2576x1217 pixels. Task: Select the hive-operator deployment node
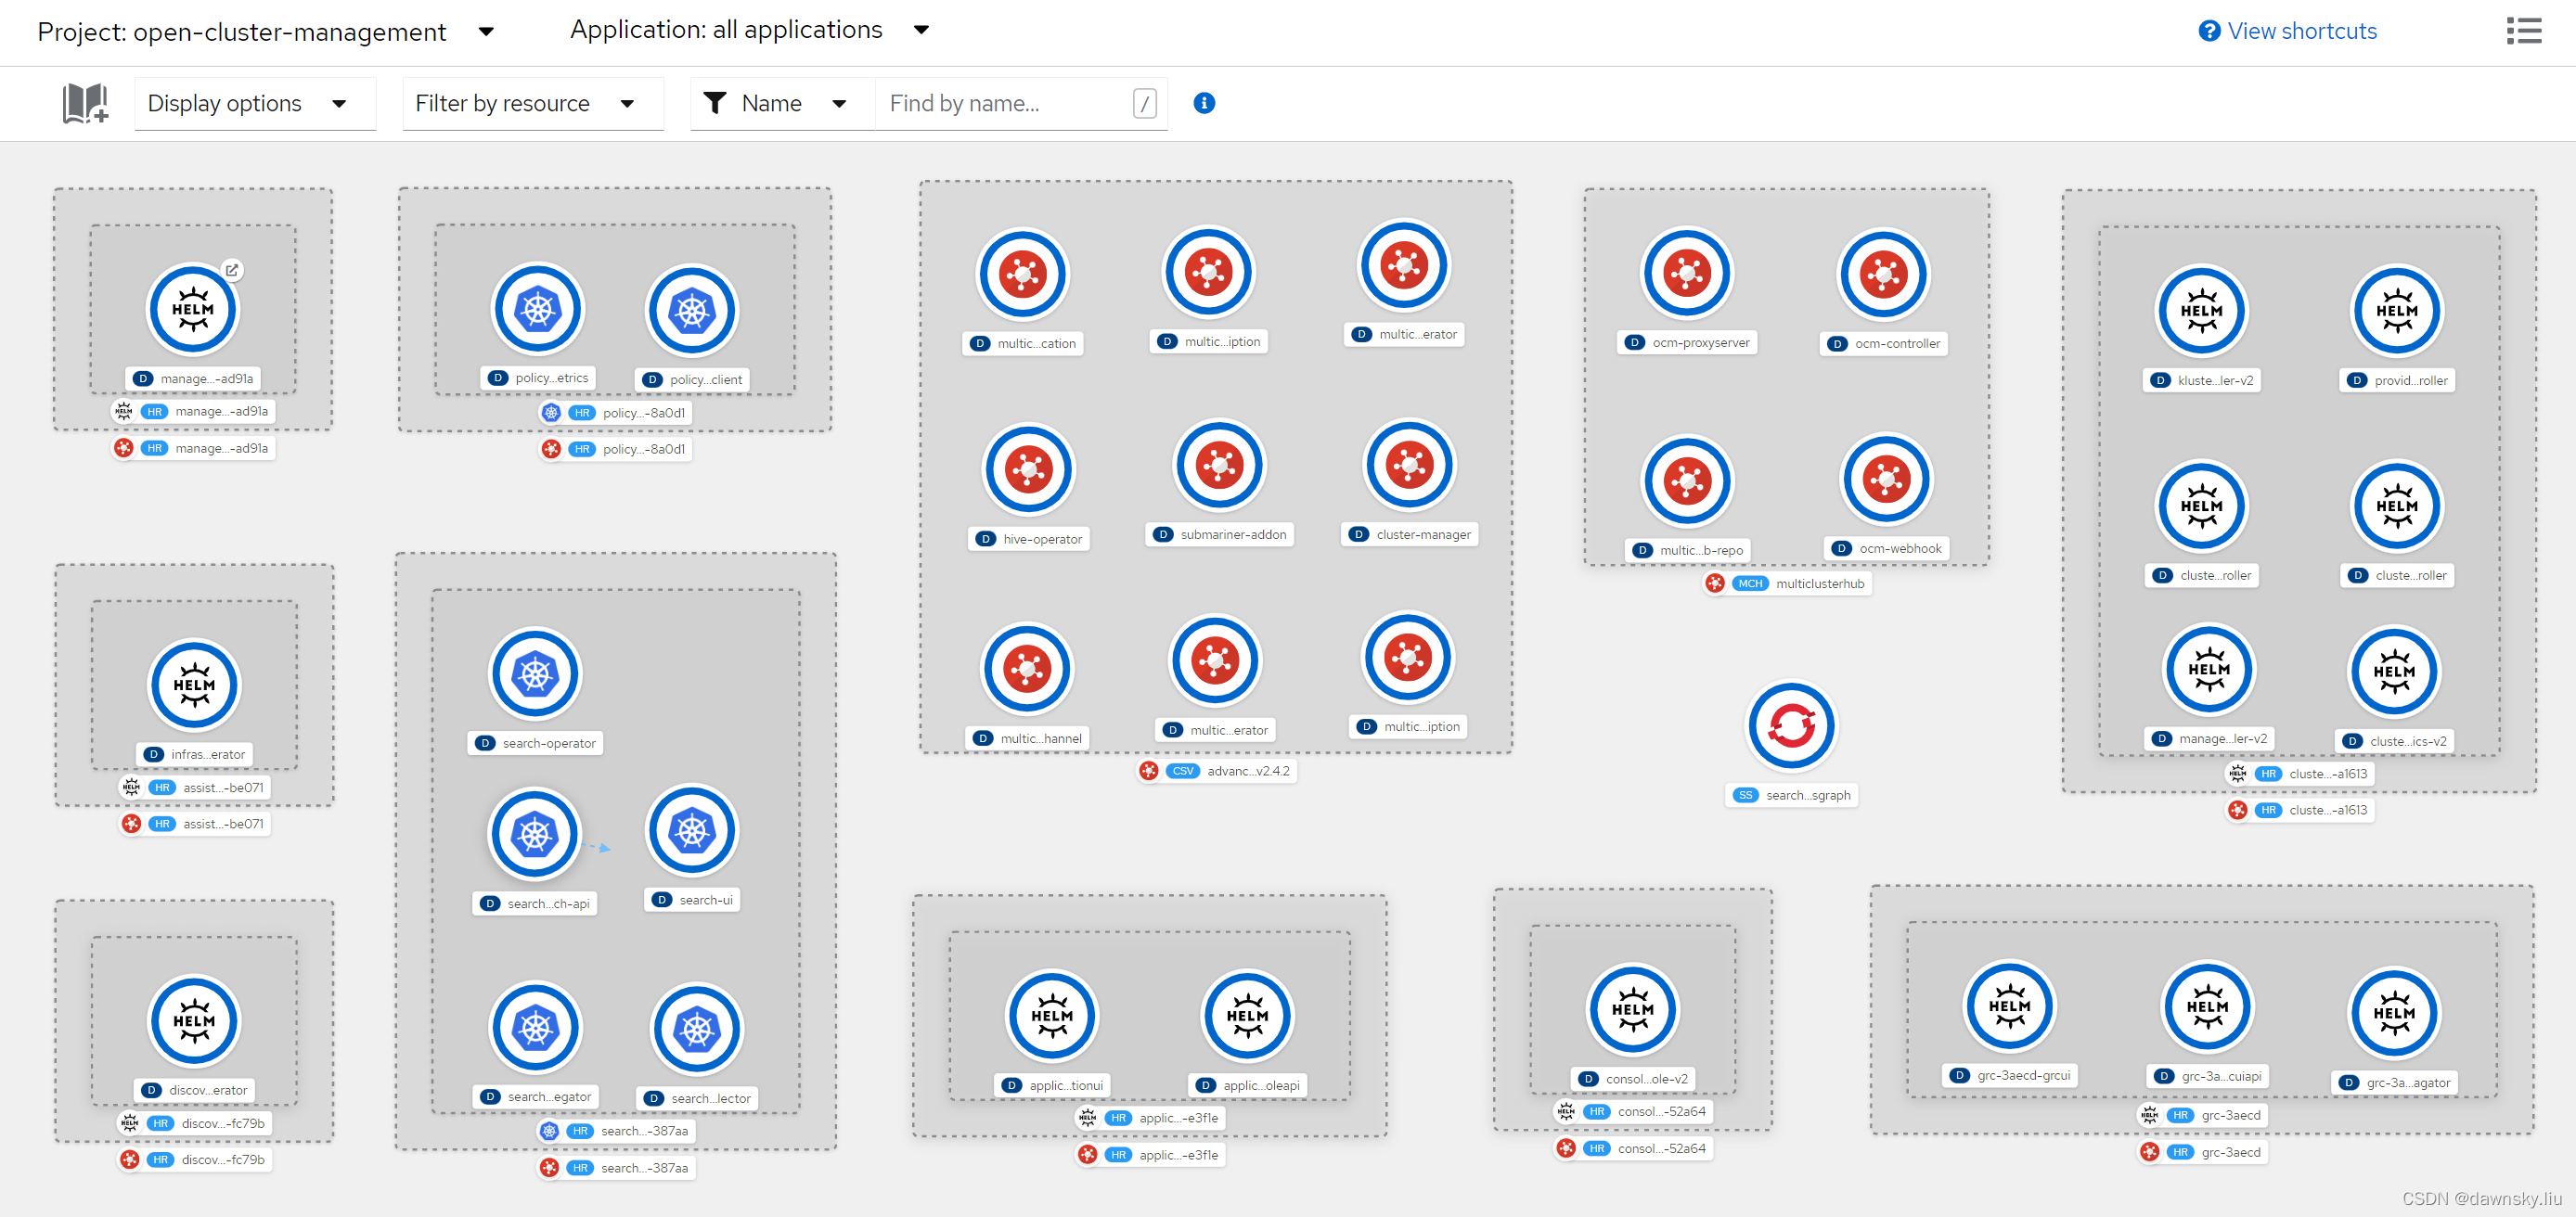[x=1028, y=470]
